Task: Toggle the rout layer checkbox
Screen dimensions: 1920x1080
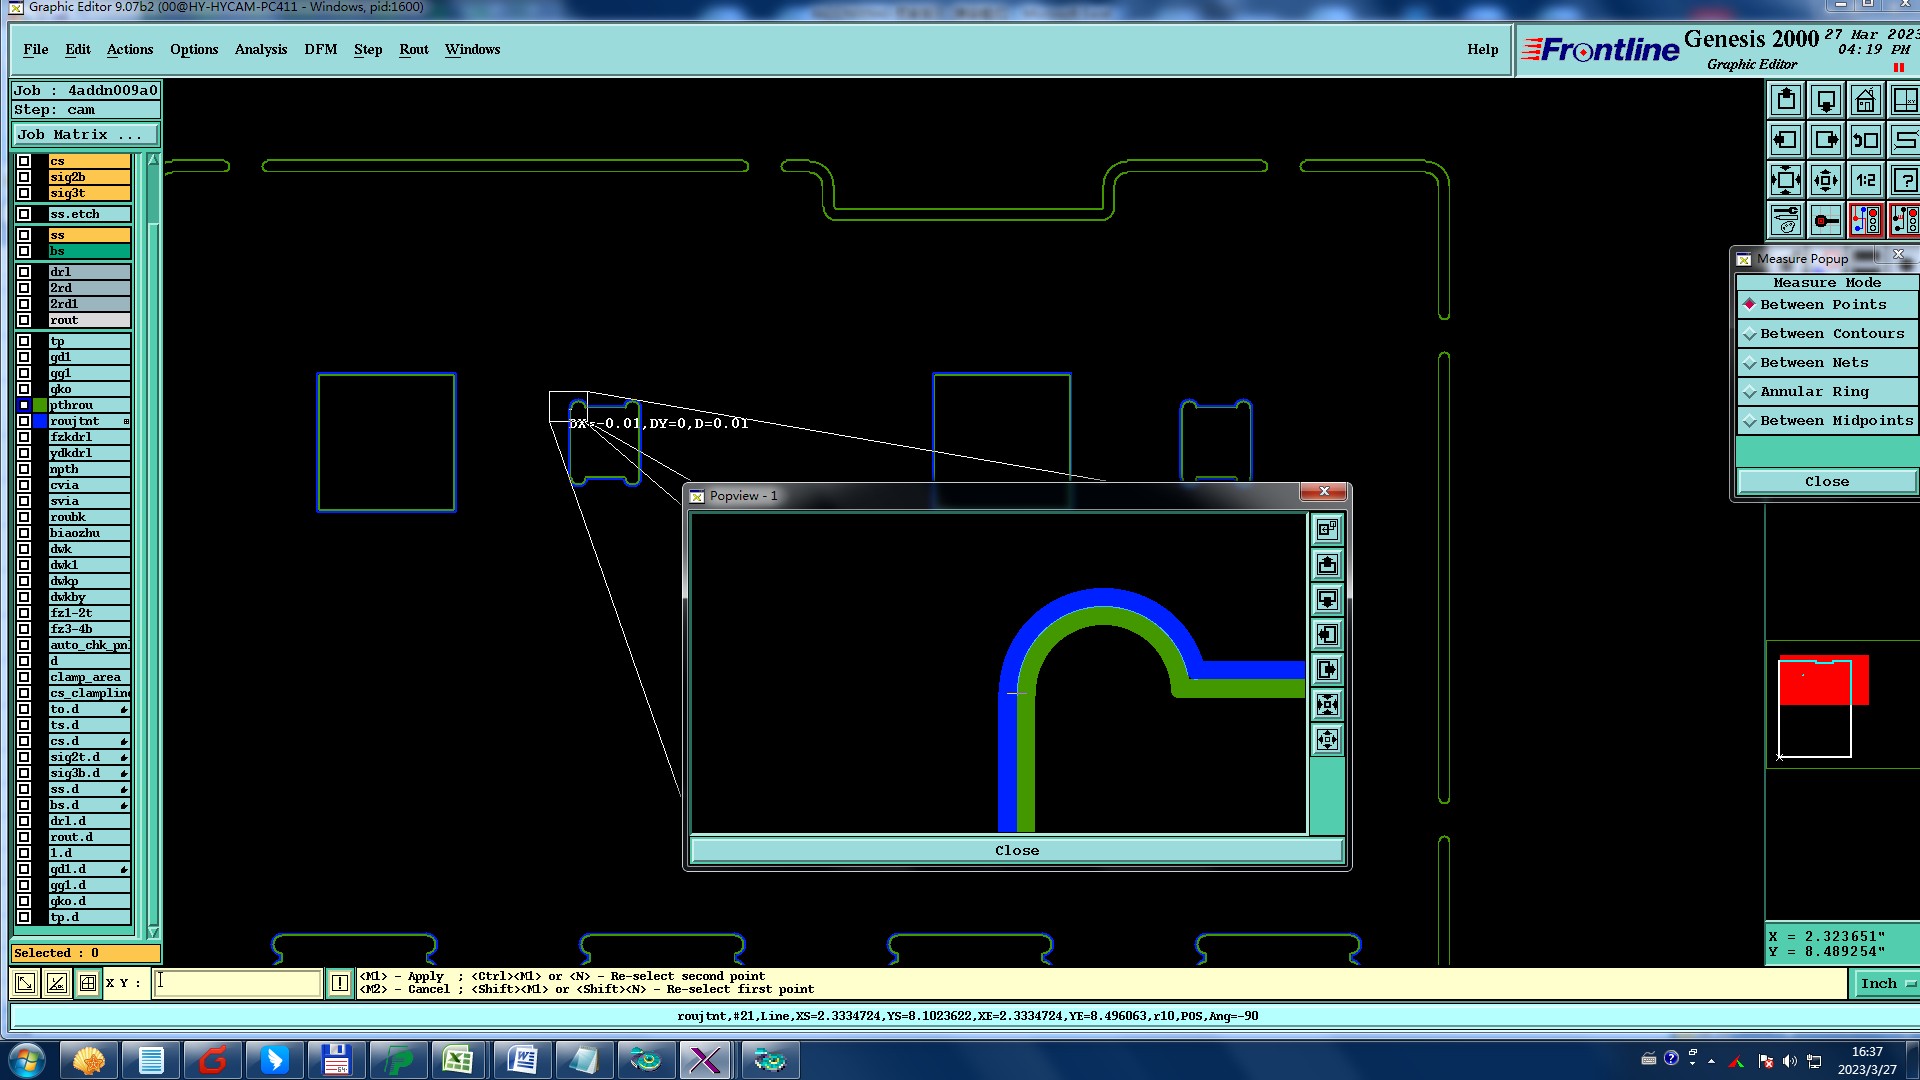Action: pyautogui.click(x=24, y=320)
